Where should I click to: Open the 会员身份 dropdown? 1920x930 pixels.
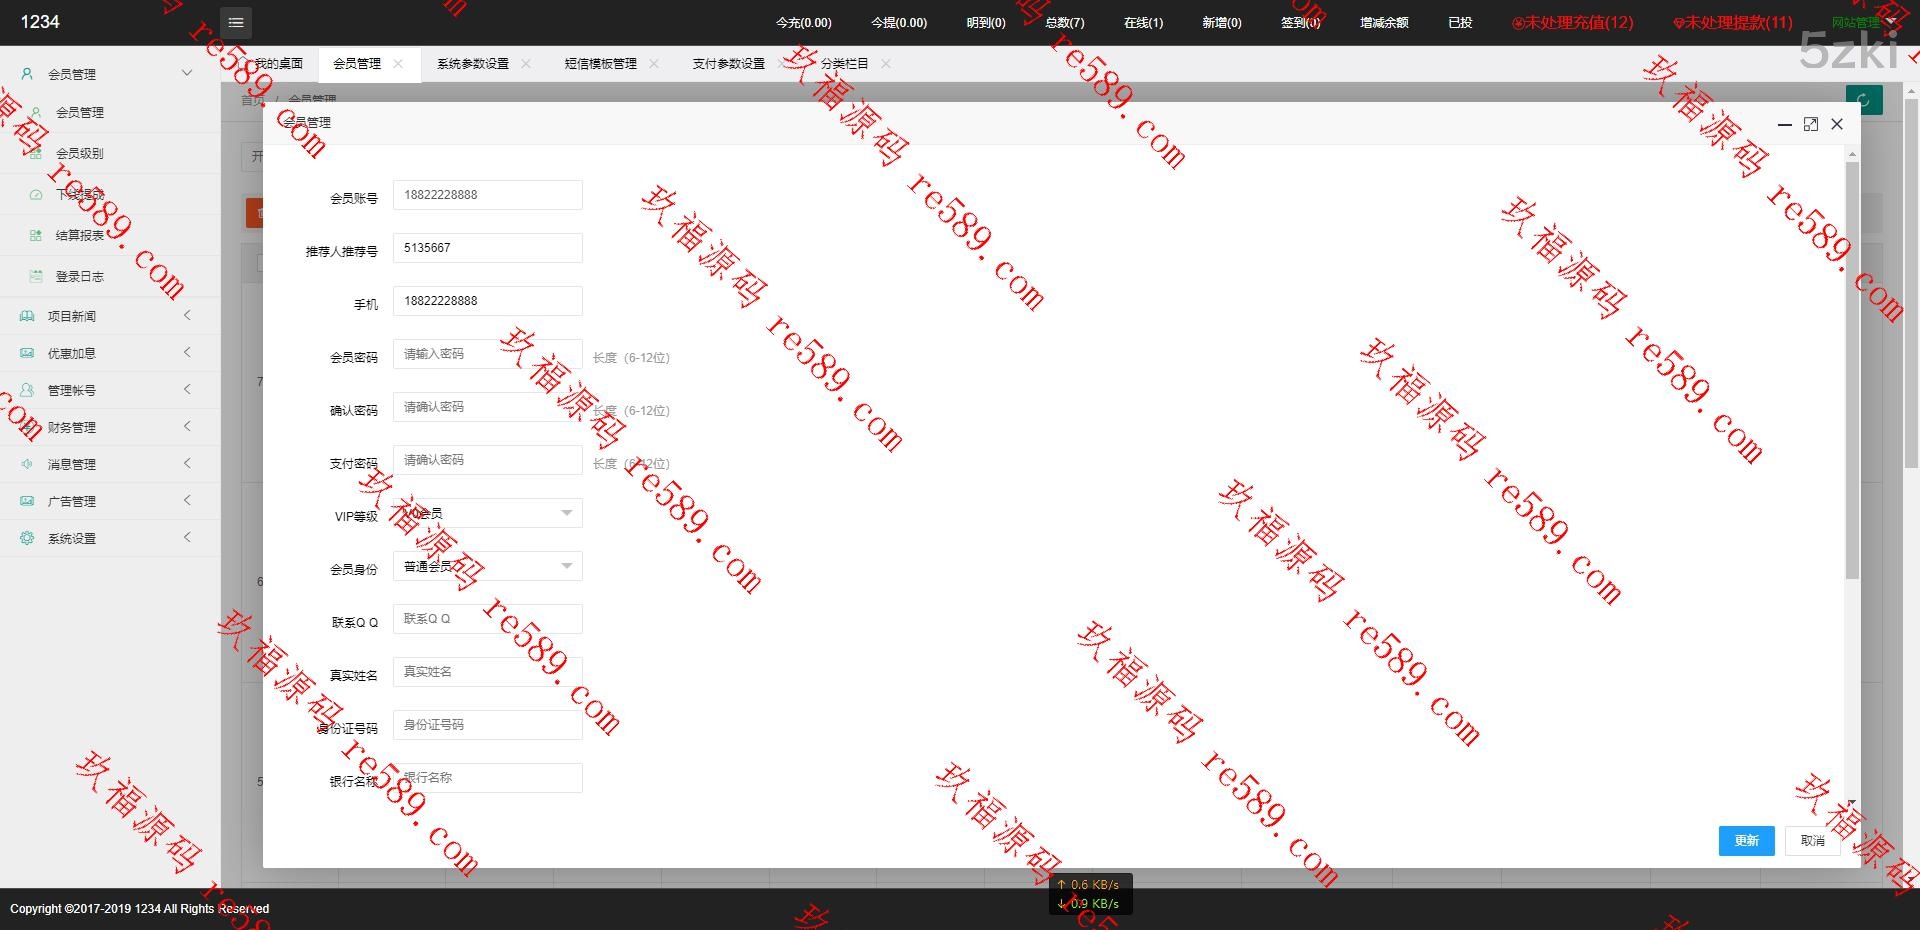[x=487, y=566]
